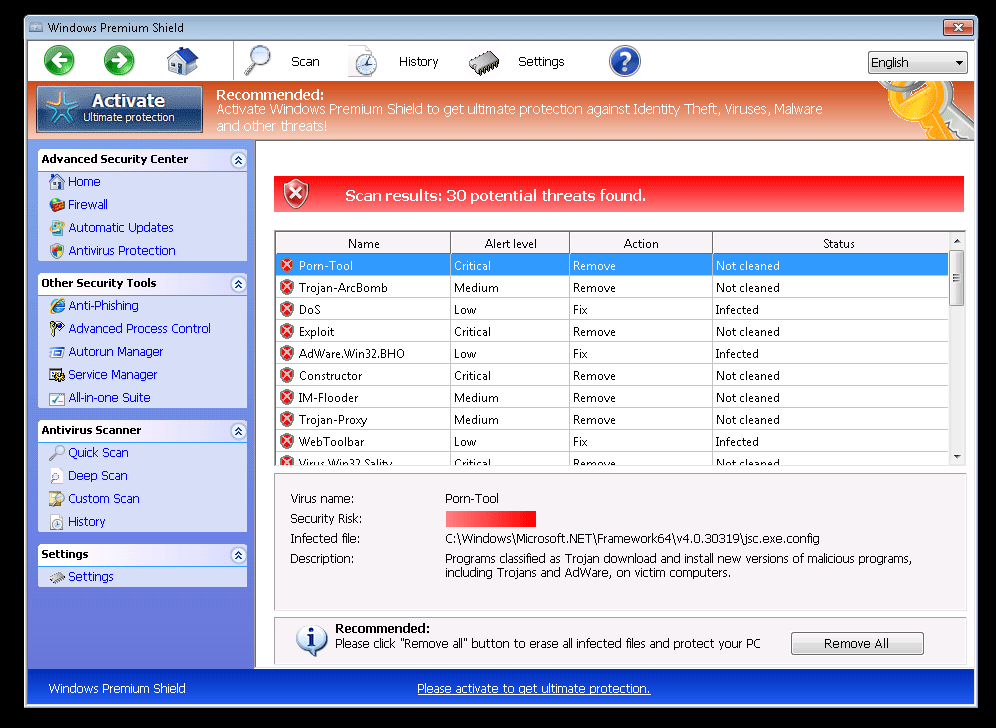Screen dimensions: 996x728
Task: Open the English language dropdown
Action: (x=918, y=63)
